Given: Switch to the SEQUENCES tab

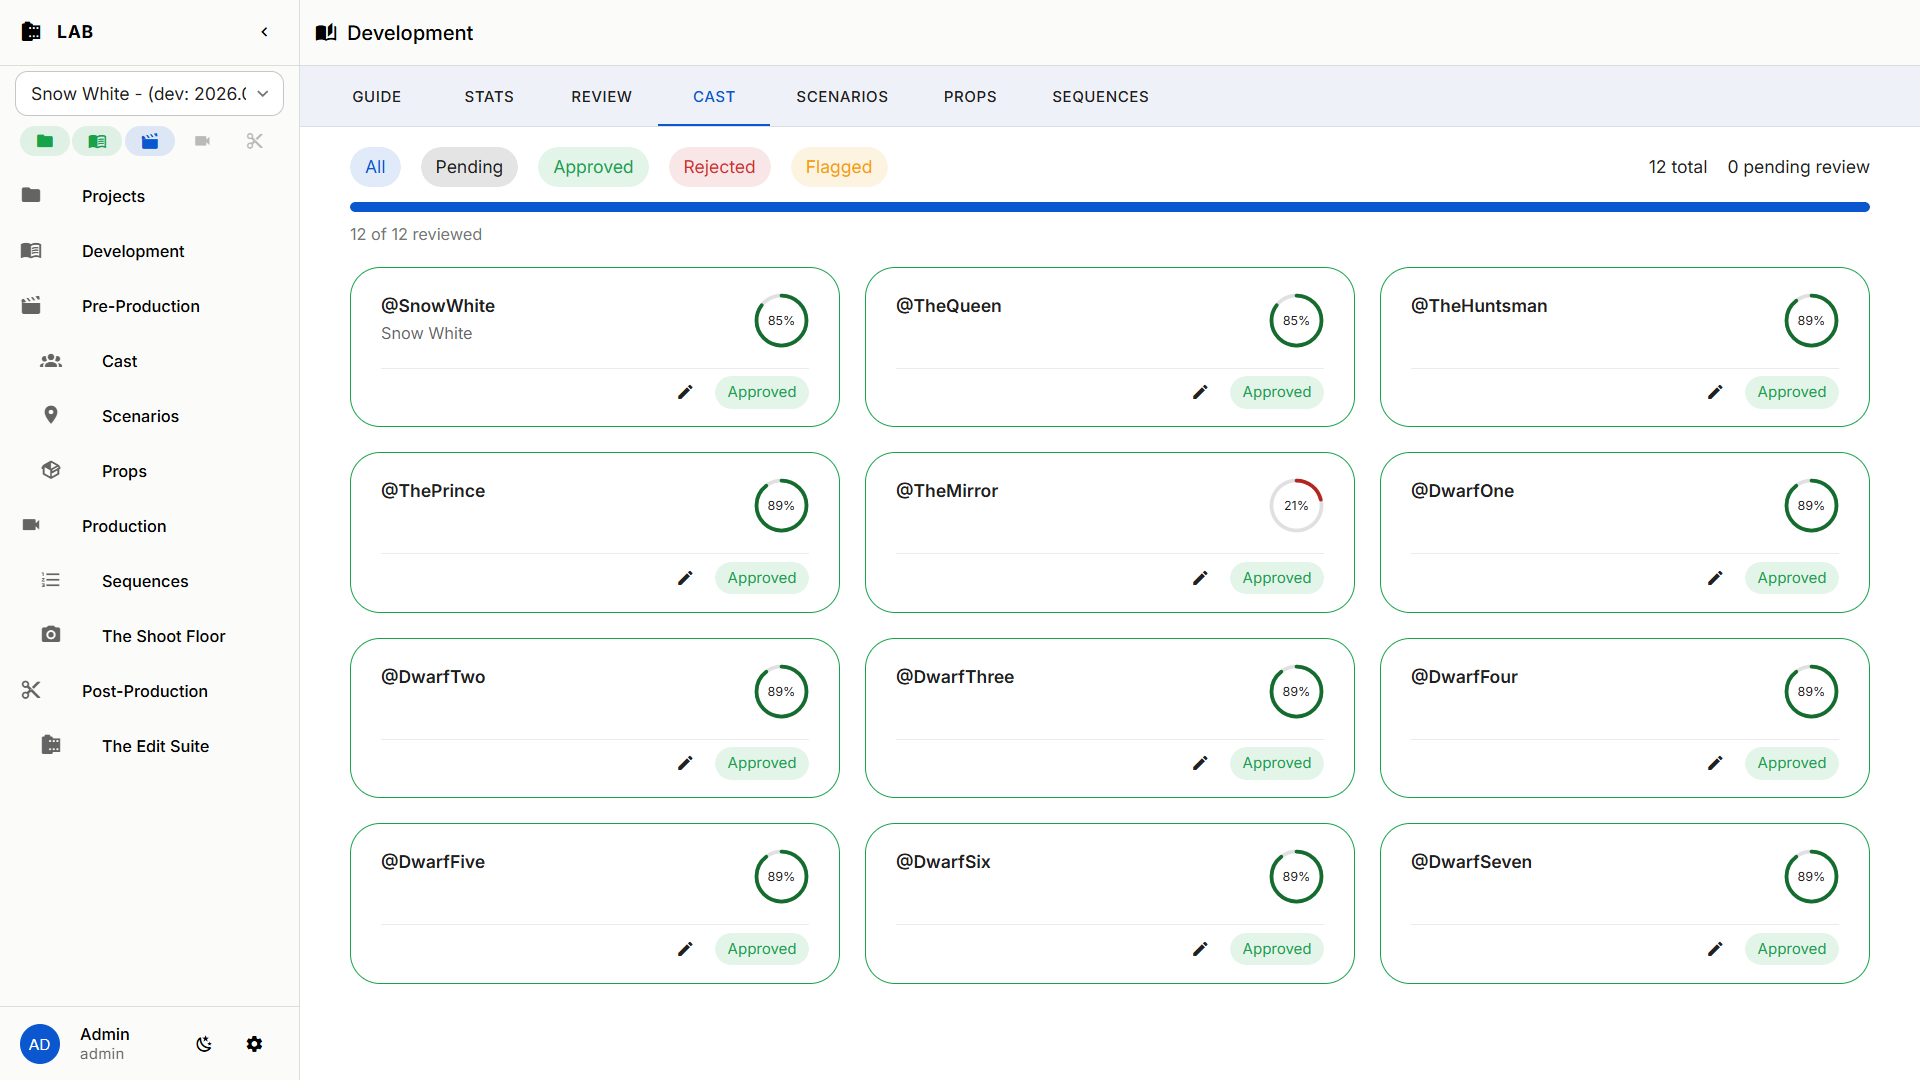Looking at the screenshot, I should [1100, 97].
